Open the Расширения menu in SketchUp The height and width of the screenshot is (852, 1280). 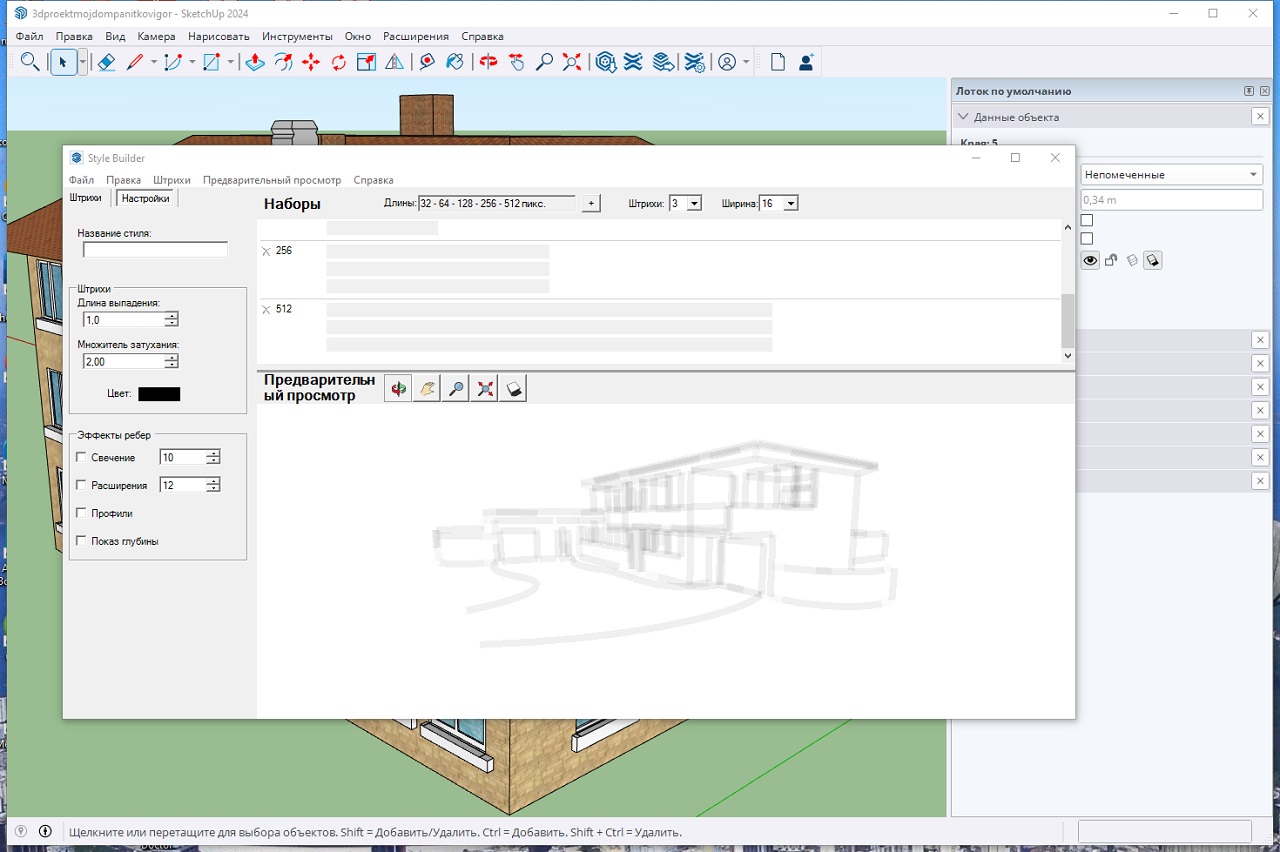pos(415,36)
